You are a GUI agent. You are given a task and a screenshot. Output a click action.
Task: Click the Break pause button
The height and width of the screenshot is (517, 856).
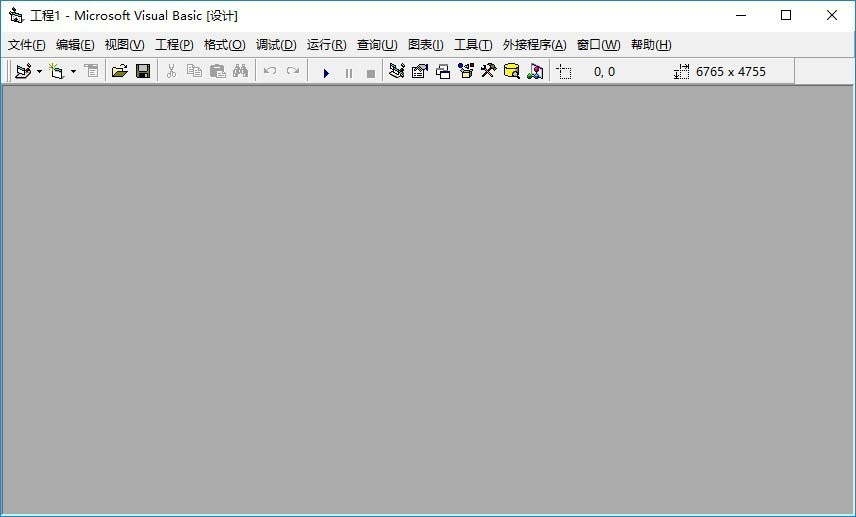(349, 73)
